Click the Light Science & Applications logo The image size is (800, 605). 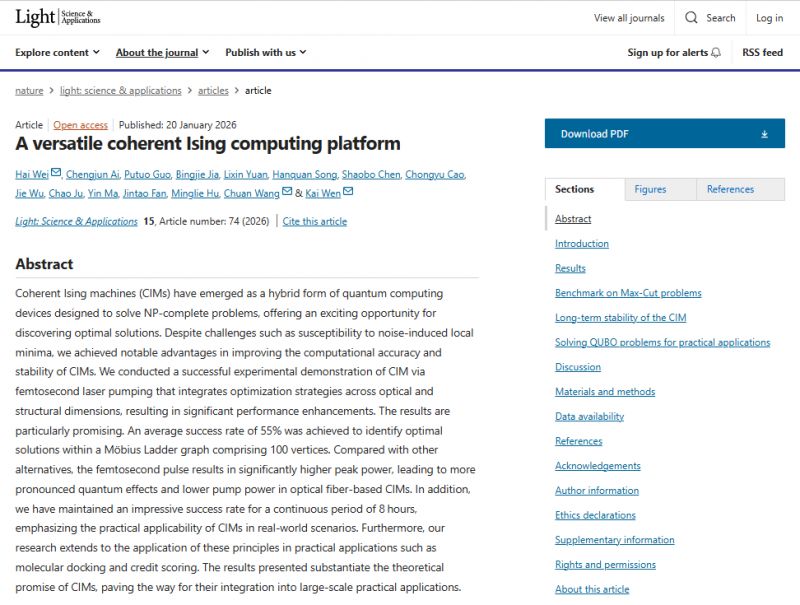58,17
